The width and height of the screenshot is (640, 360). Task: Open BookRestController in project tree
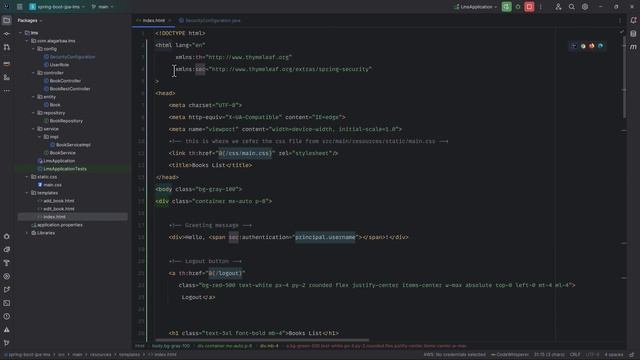67,89
